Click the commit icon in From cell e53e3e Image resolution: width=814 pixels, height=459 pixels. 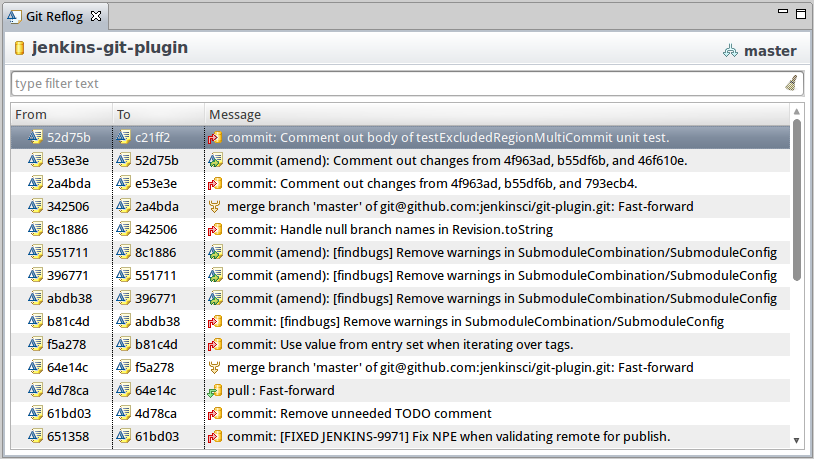(35, 160)
